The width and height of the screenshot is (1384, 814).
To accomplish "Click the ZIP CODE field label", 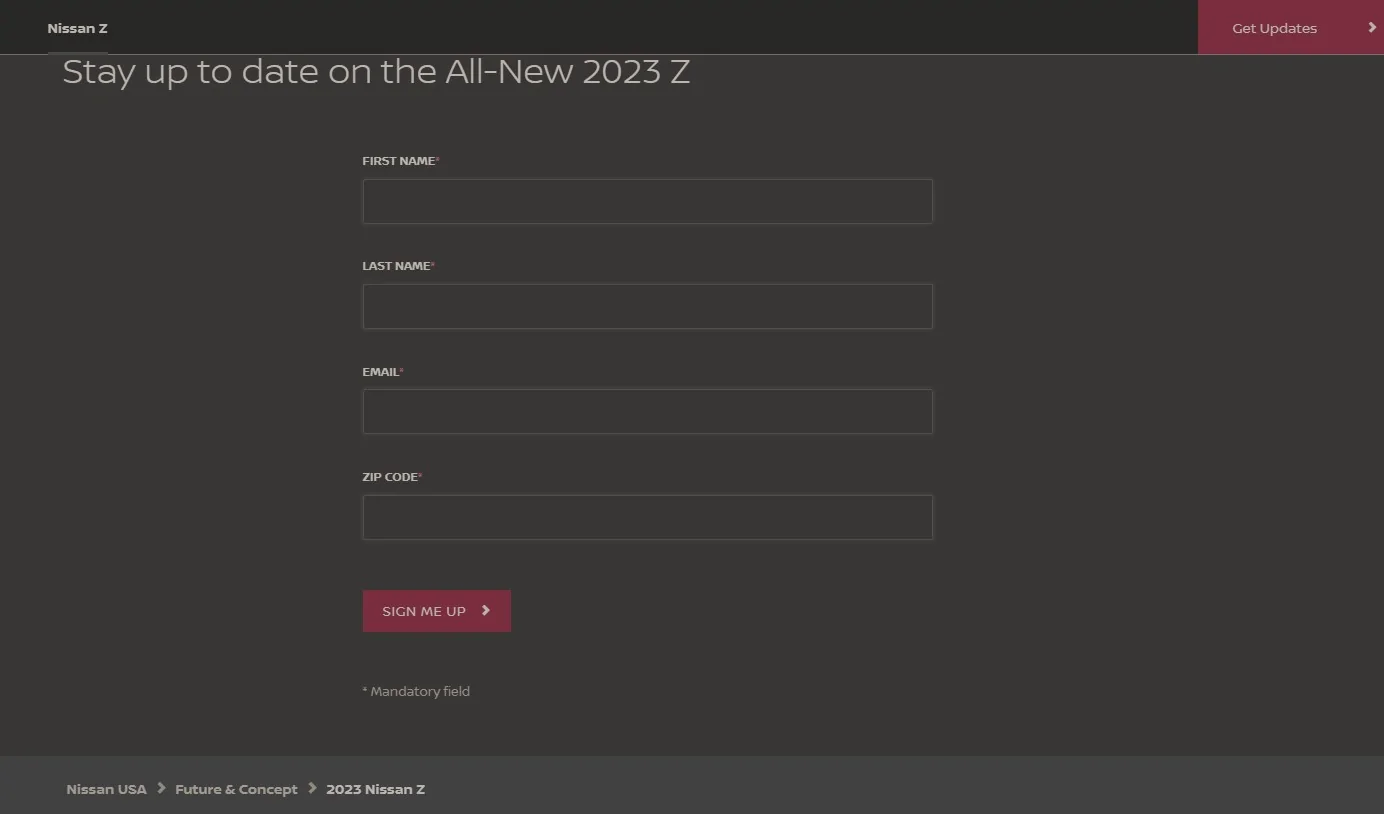I will [x=392, y=477].
